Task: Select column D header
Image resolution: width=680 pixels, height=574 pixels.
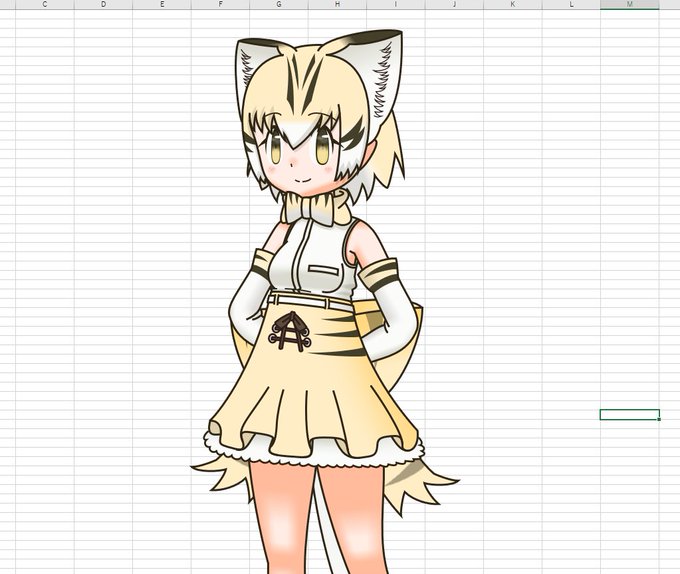Action: 103,4
